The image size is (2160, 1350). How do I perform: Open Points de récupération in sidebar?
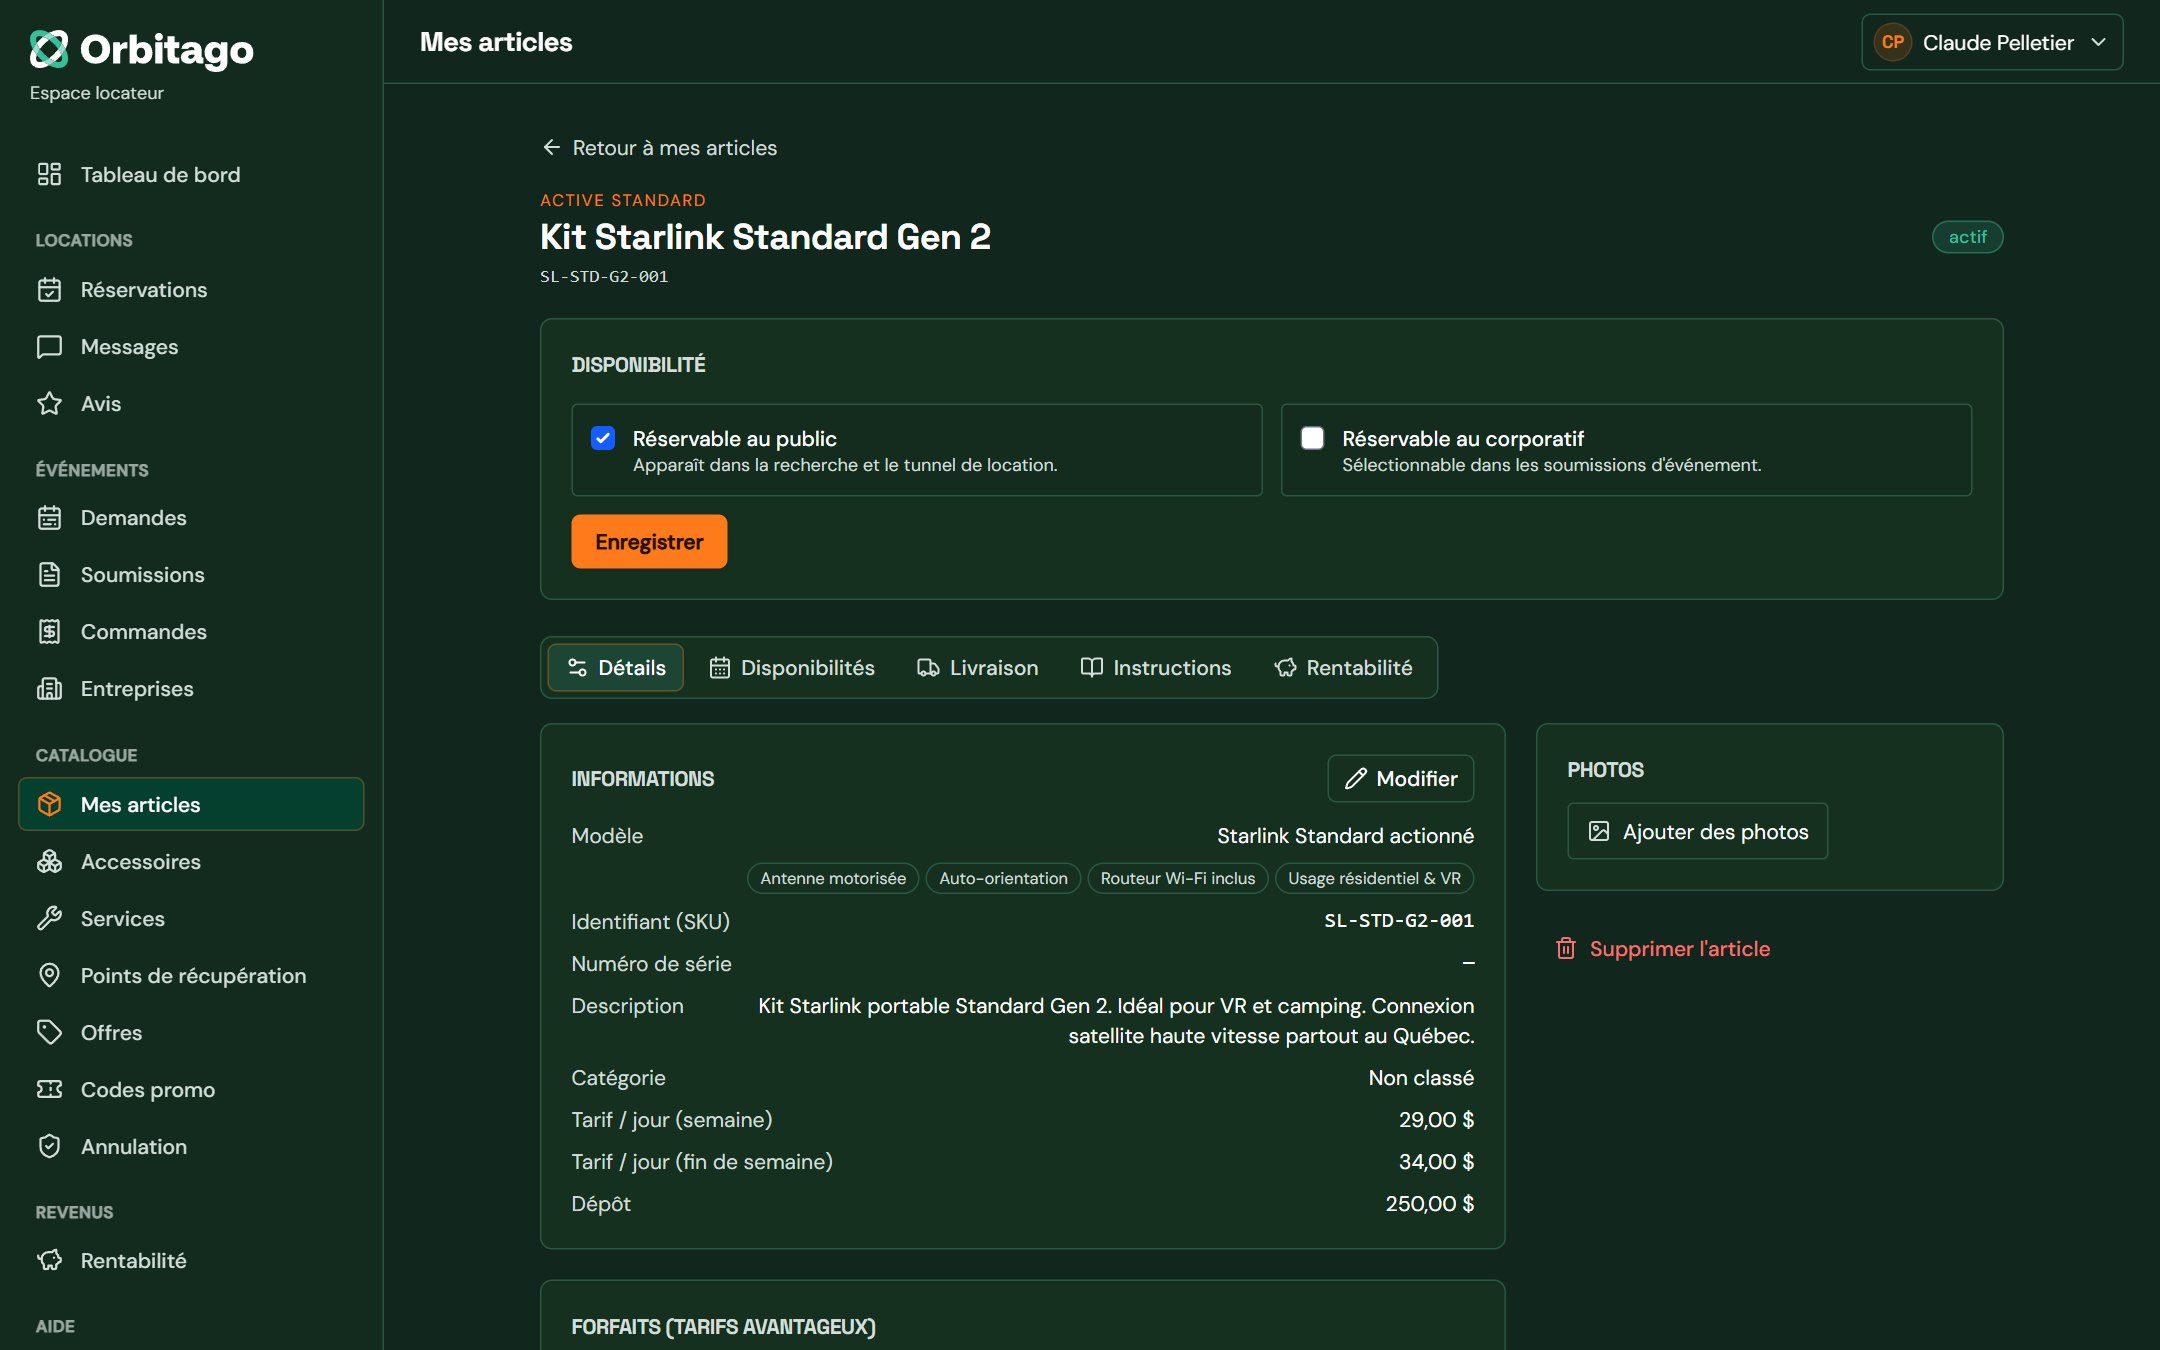point(191,976)
